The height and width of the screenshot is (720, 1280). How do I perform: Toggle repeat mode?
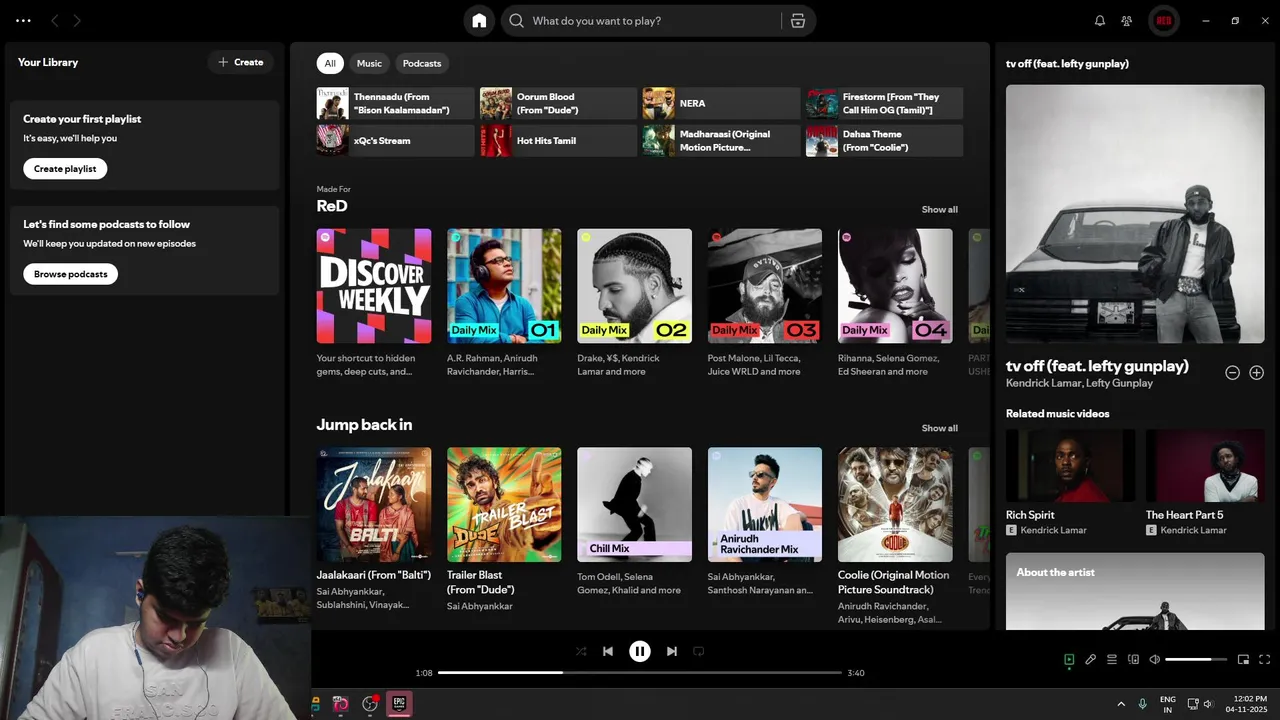pos(699,651)
